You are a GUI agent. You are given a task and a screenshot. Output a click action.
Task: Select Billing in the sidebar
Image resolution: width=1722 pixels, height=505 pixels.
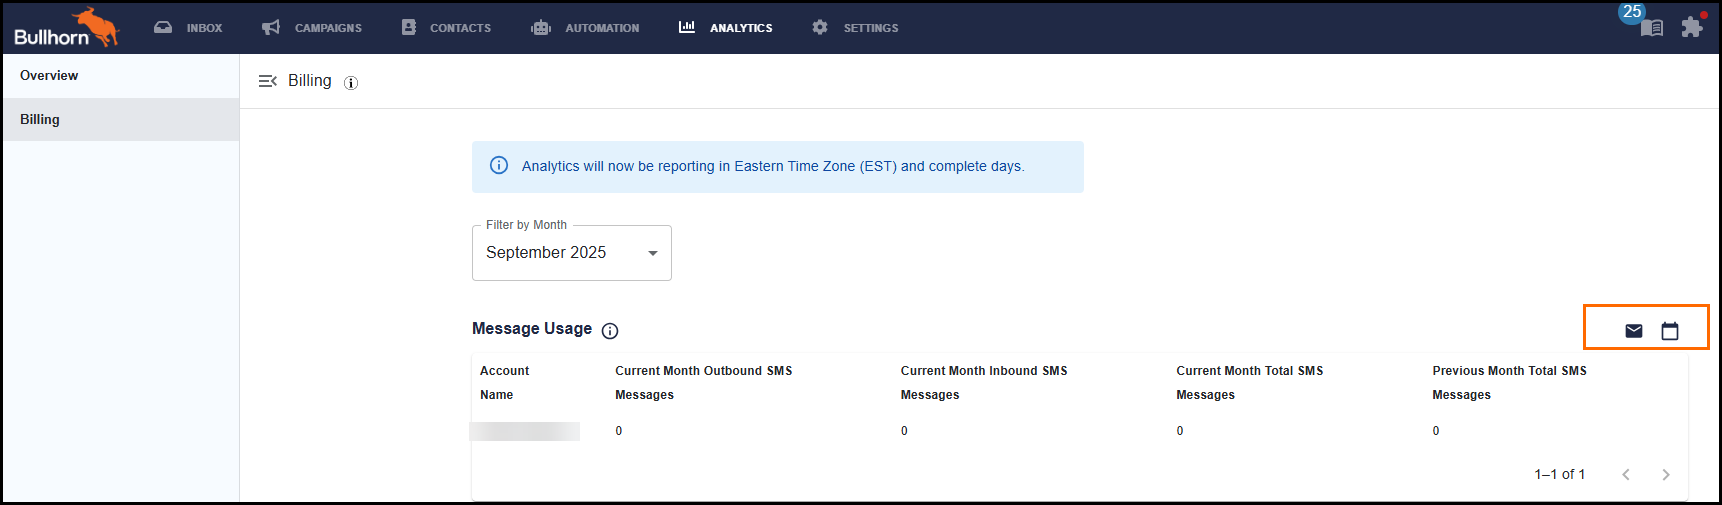40,120
